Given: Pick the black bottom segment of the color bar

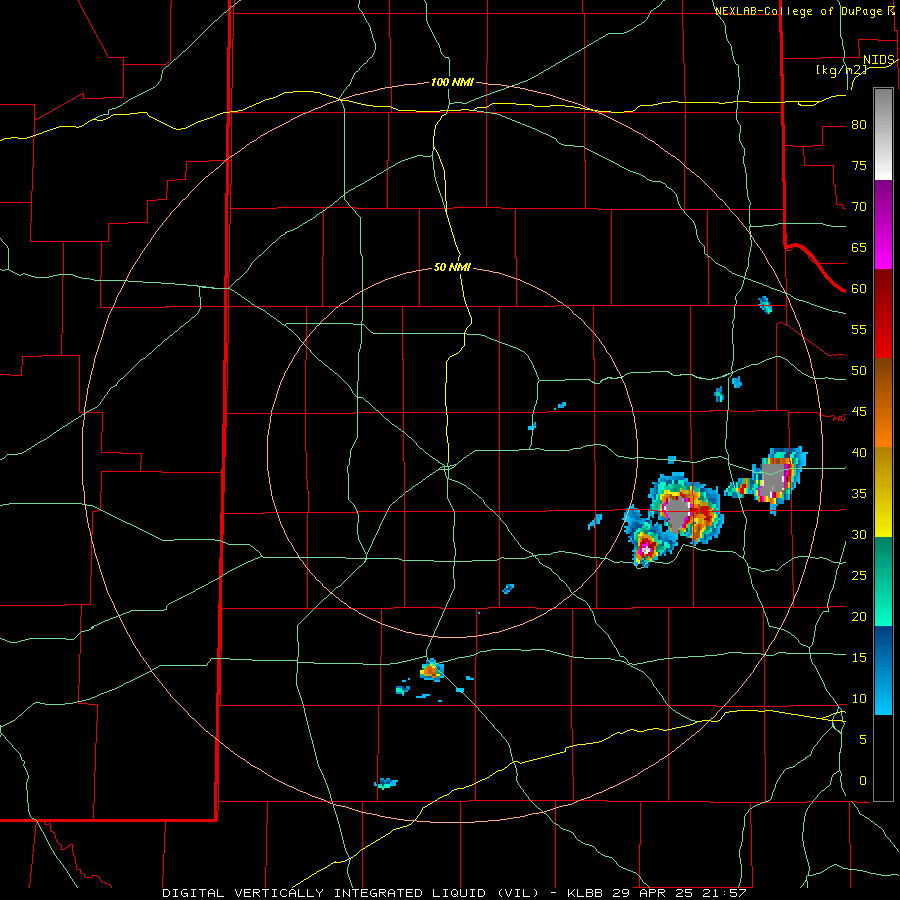Looking at the screenshot, I should [883, 758].
